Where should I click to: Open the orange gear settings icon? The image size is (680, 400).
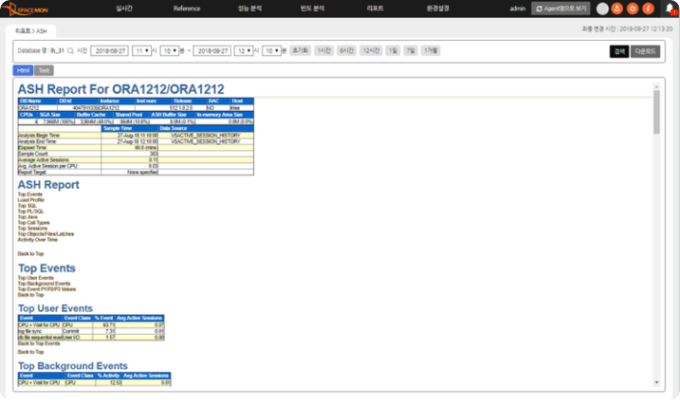(632, 9)
